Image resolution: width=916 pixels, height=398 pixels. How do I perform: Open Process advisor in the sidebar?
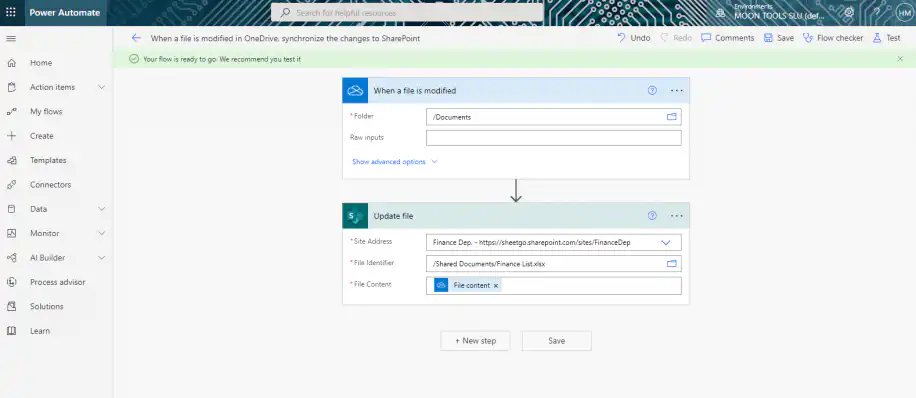click(57, 282)
